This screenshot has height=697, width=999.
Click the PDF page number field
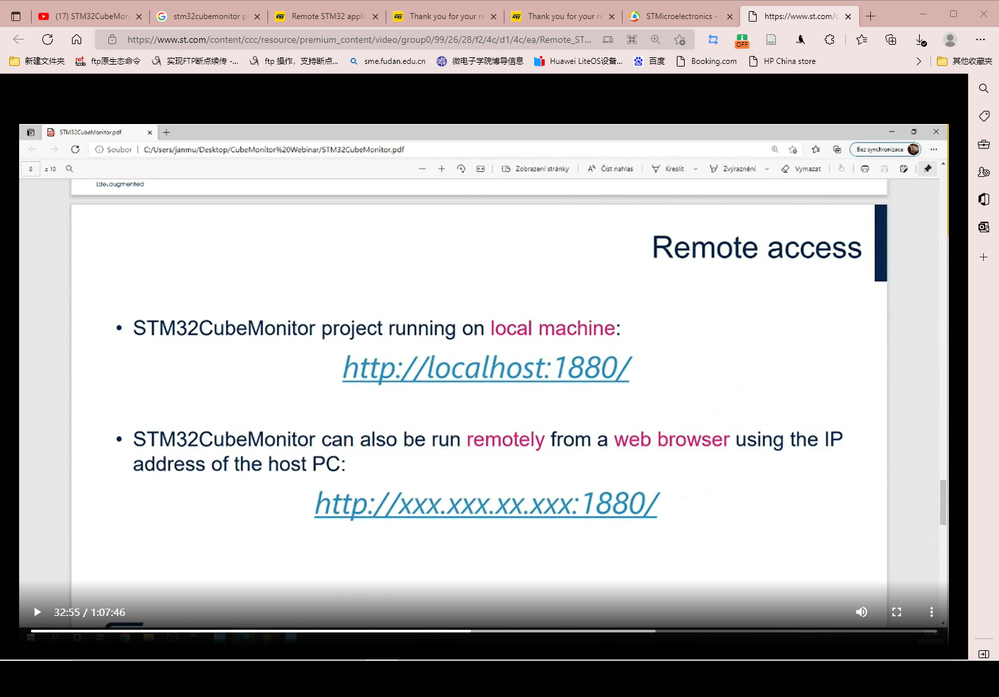pyautogui.click(x=31, y=169)
